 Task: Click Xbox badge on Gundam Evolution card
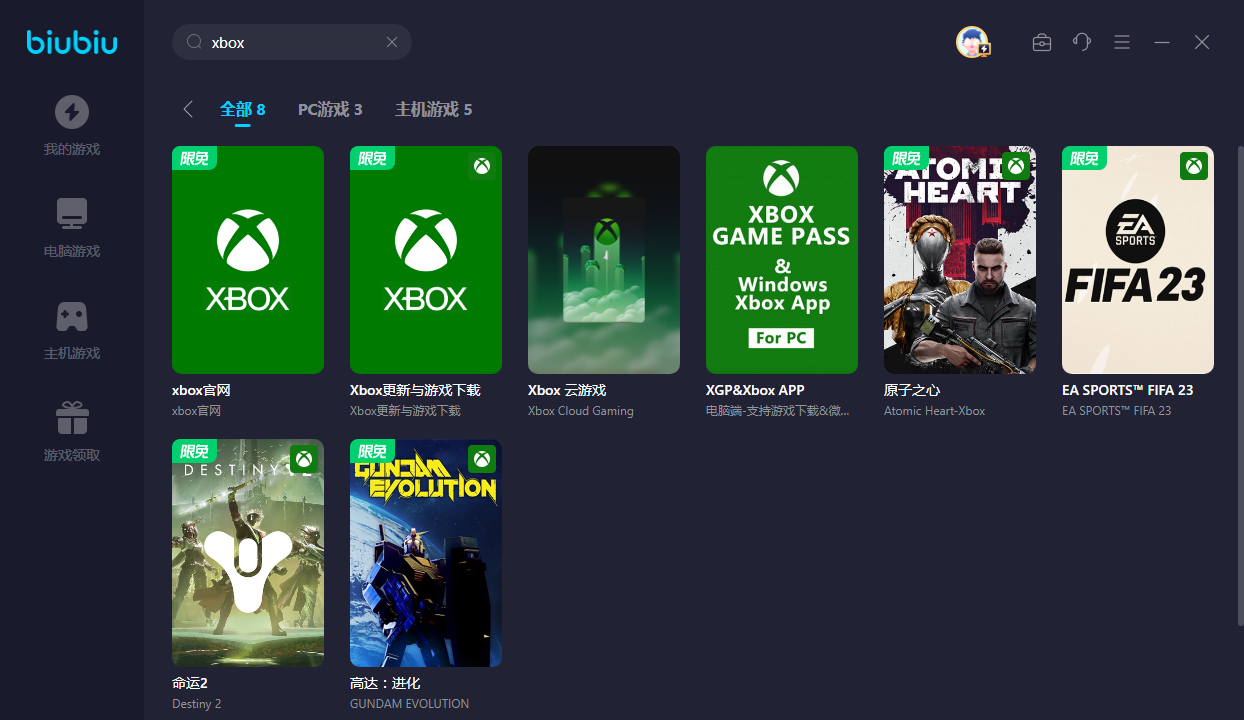[482, 459]
